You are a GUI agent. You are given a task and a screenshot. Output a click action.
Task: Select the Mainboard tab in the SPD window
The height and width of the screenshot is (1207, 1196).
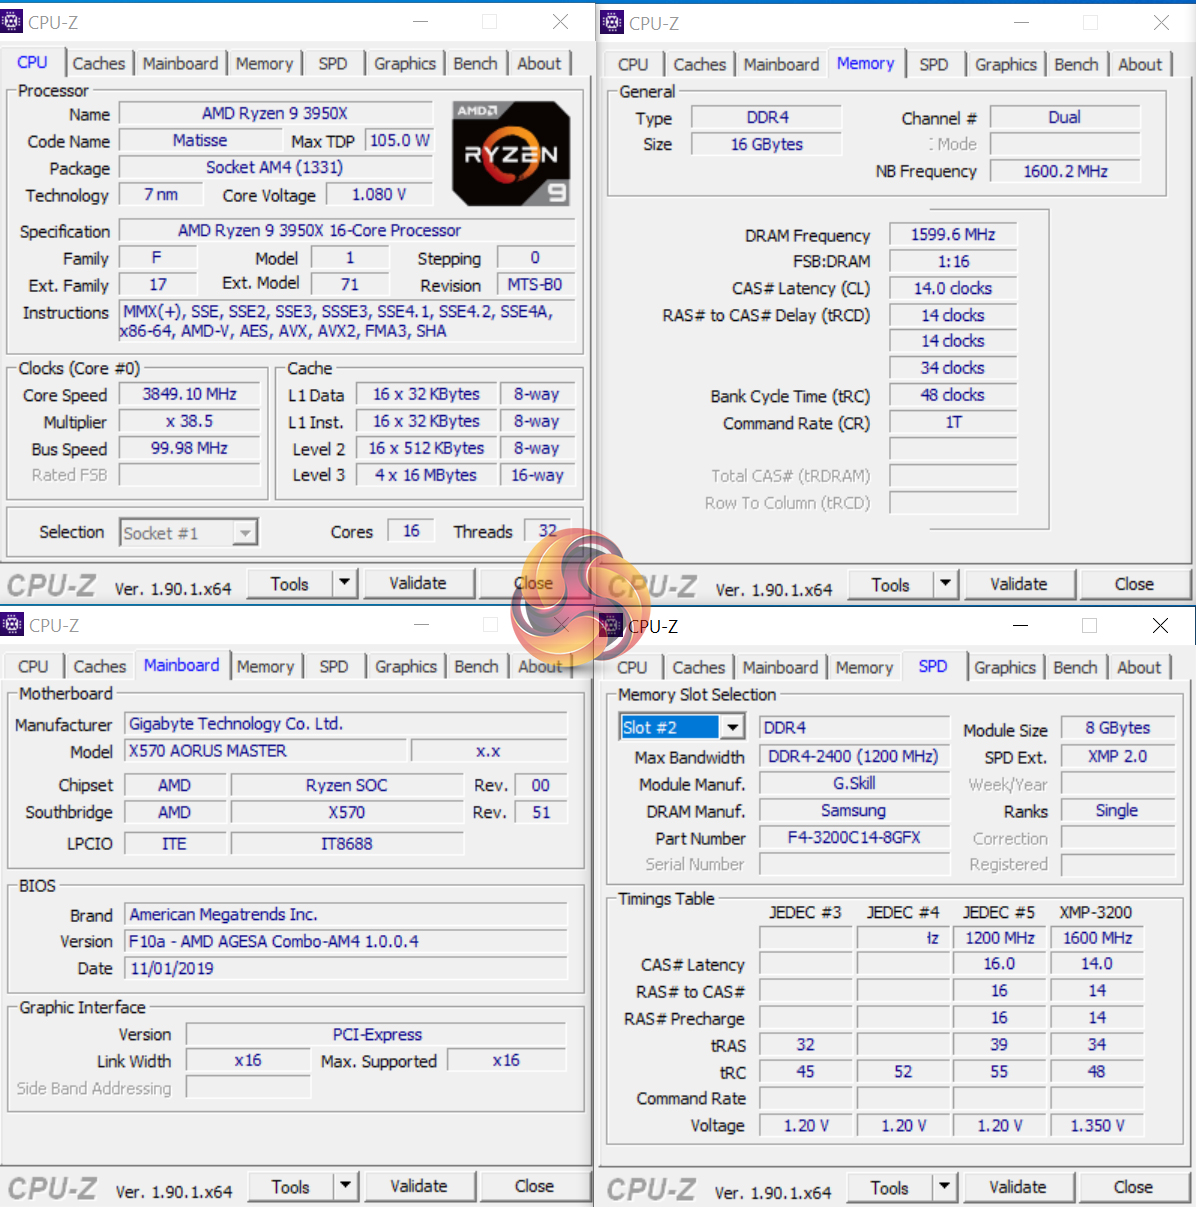tap(780, 667)
